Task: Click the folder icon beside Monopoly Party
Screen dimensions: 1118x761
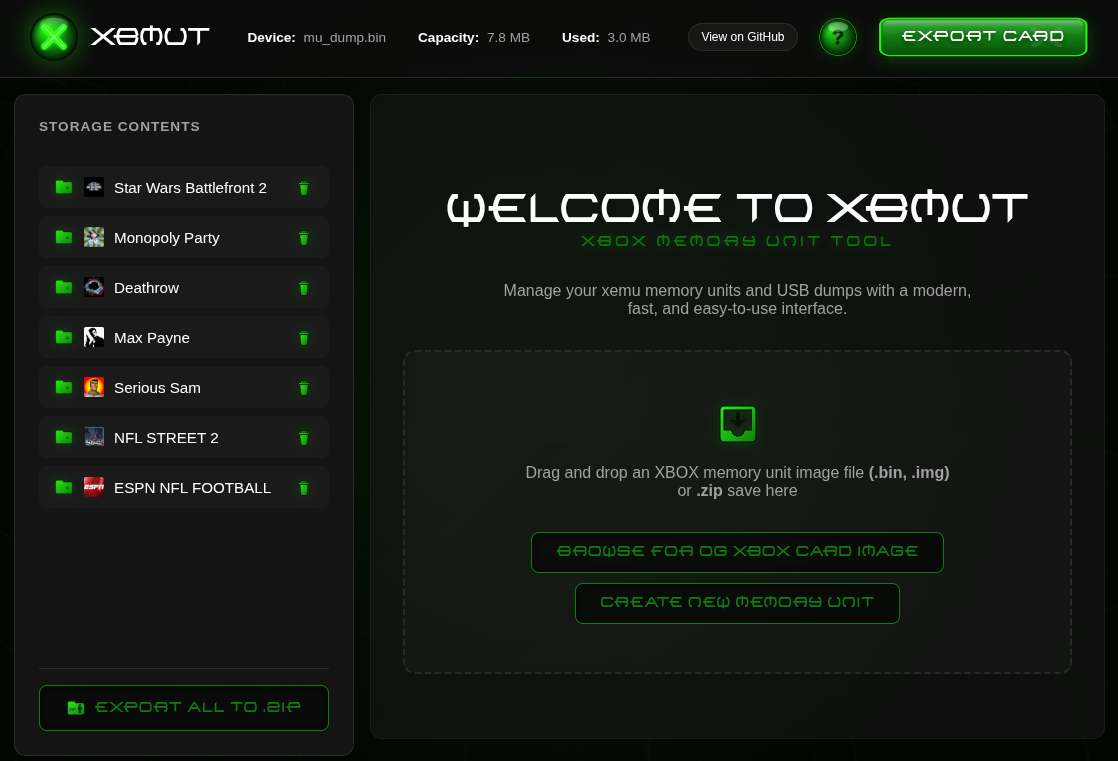Action: click(63, 237)
